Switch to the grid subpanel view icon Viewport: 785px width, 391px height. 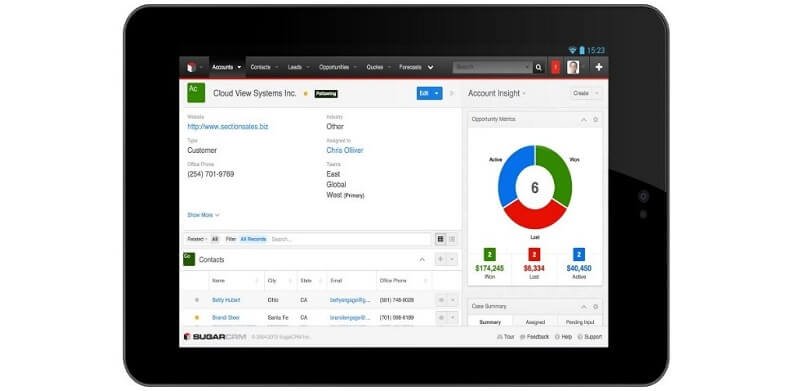pyautogui.click(x=441, y=239)
